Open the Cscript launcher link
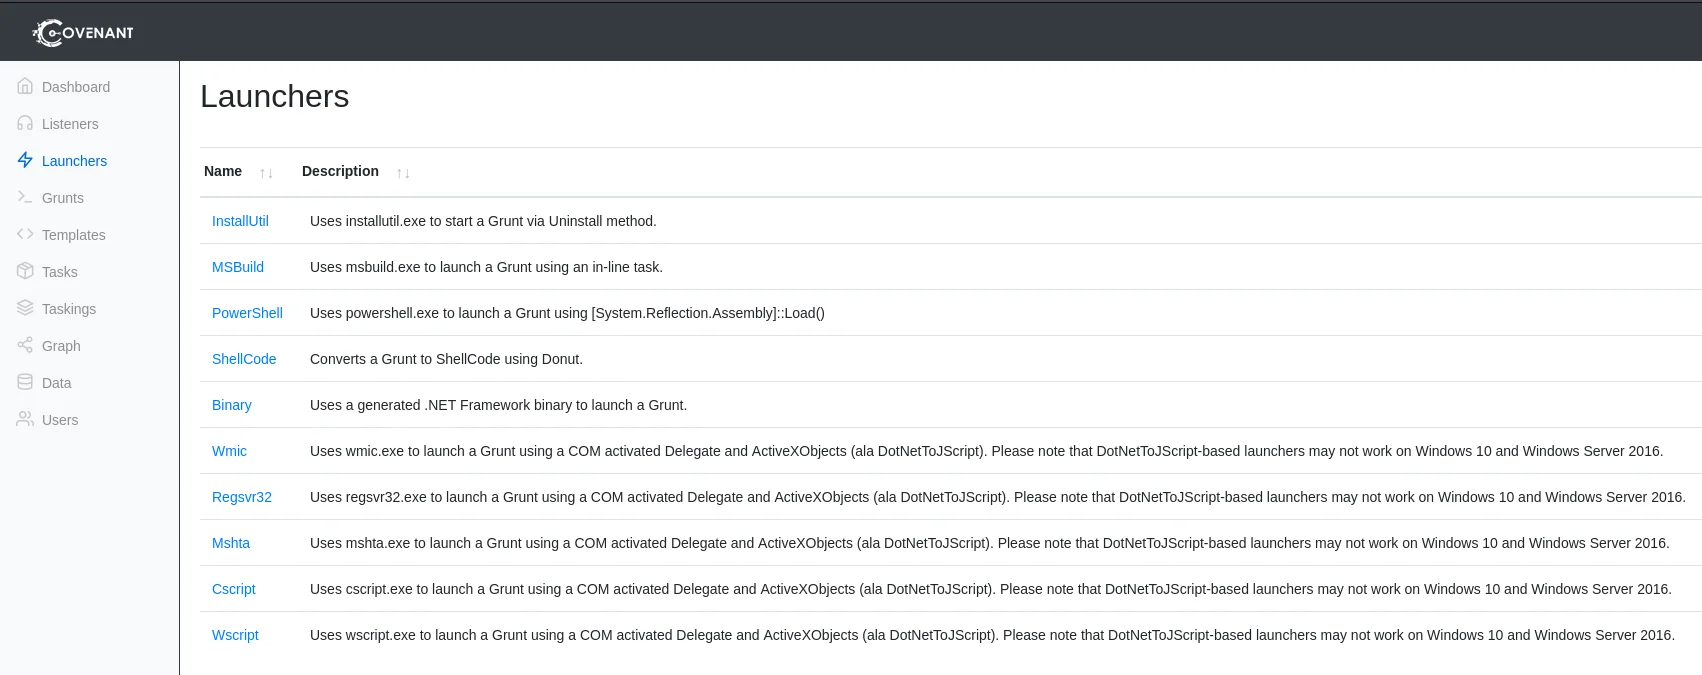 pos(234,589)
